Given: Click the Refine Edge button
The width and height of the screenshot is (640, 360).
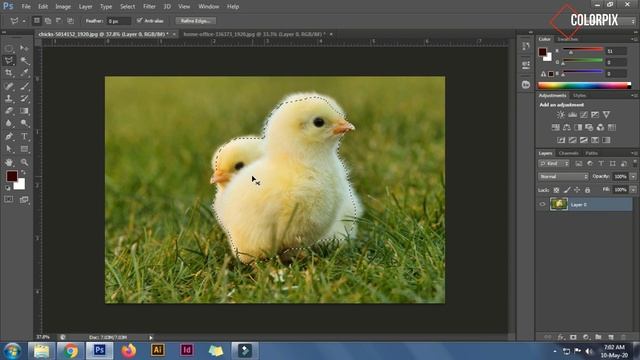Looking at the screenshot, I should (x=196, y=20).
